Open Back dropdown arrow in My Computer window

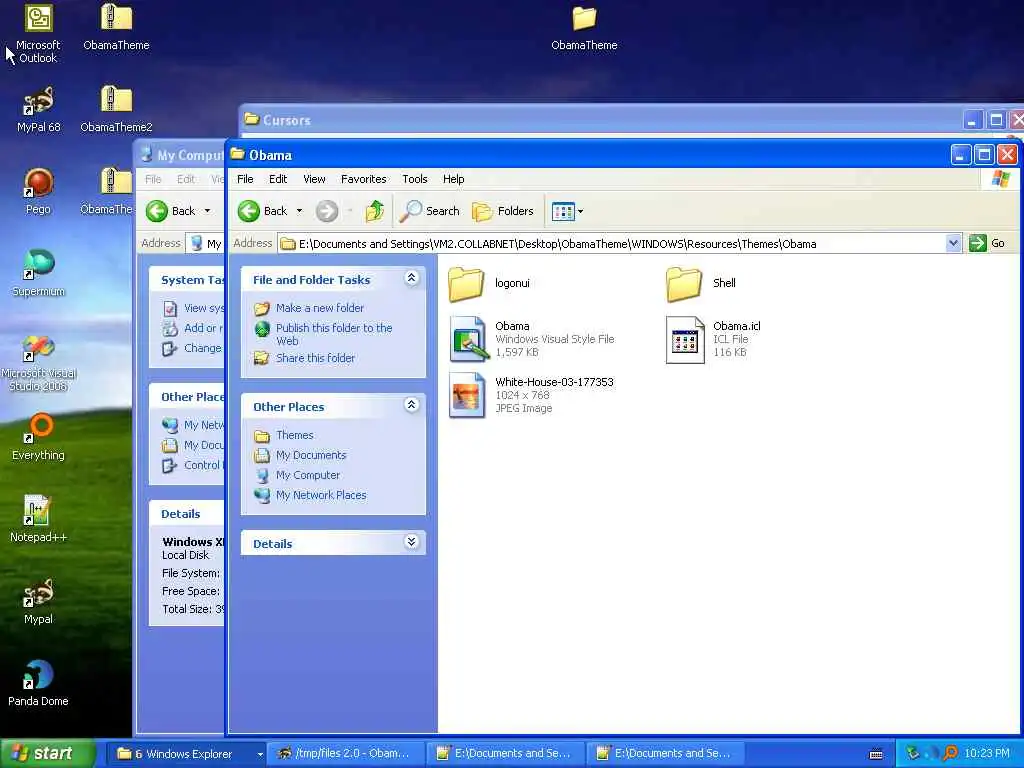(x=208, y=211)
